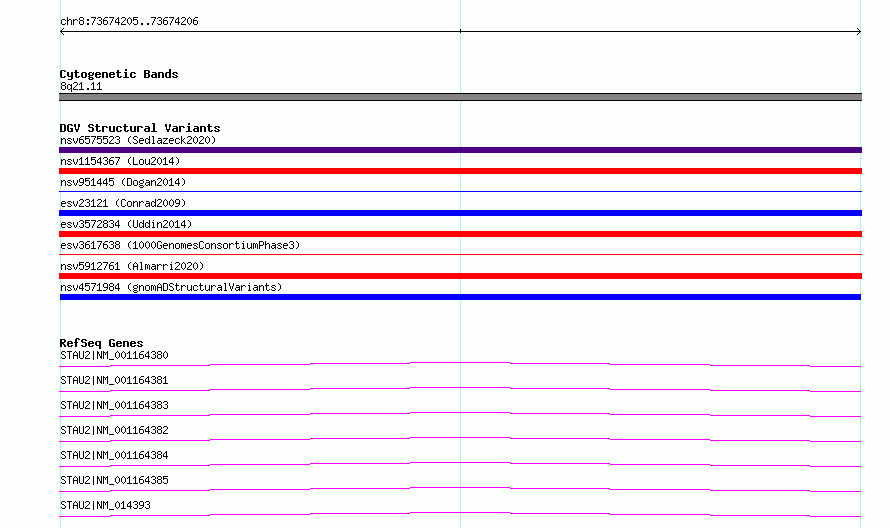This screenshot has width=890, height=528.
Task: Click the magenta STAU2 NM_001164383 gene line
Action: click(x=460, y=414)
